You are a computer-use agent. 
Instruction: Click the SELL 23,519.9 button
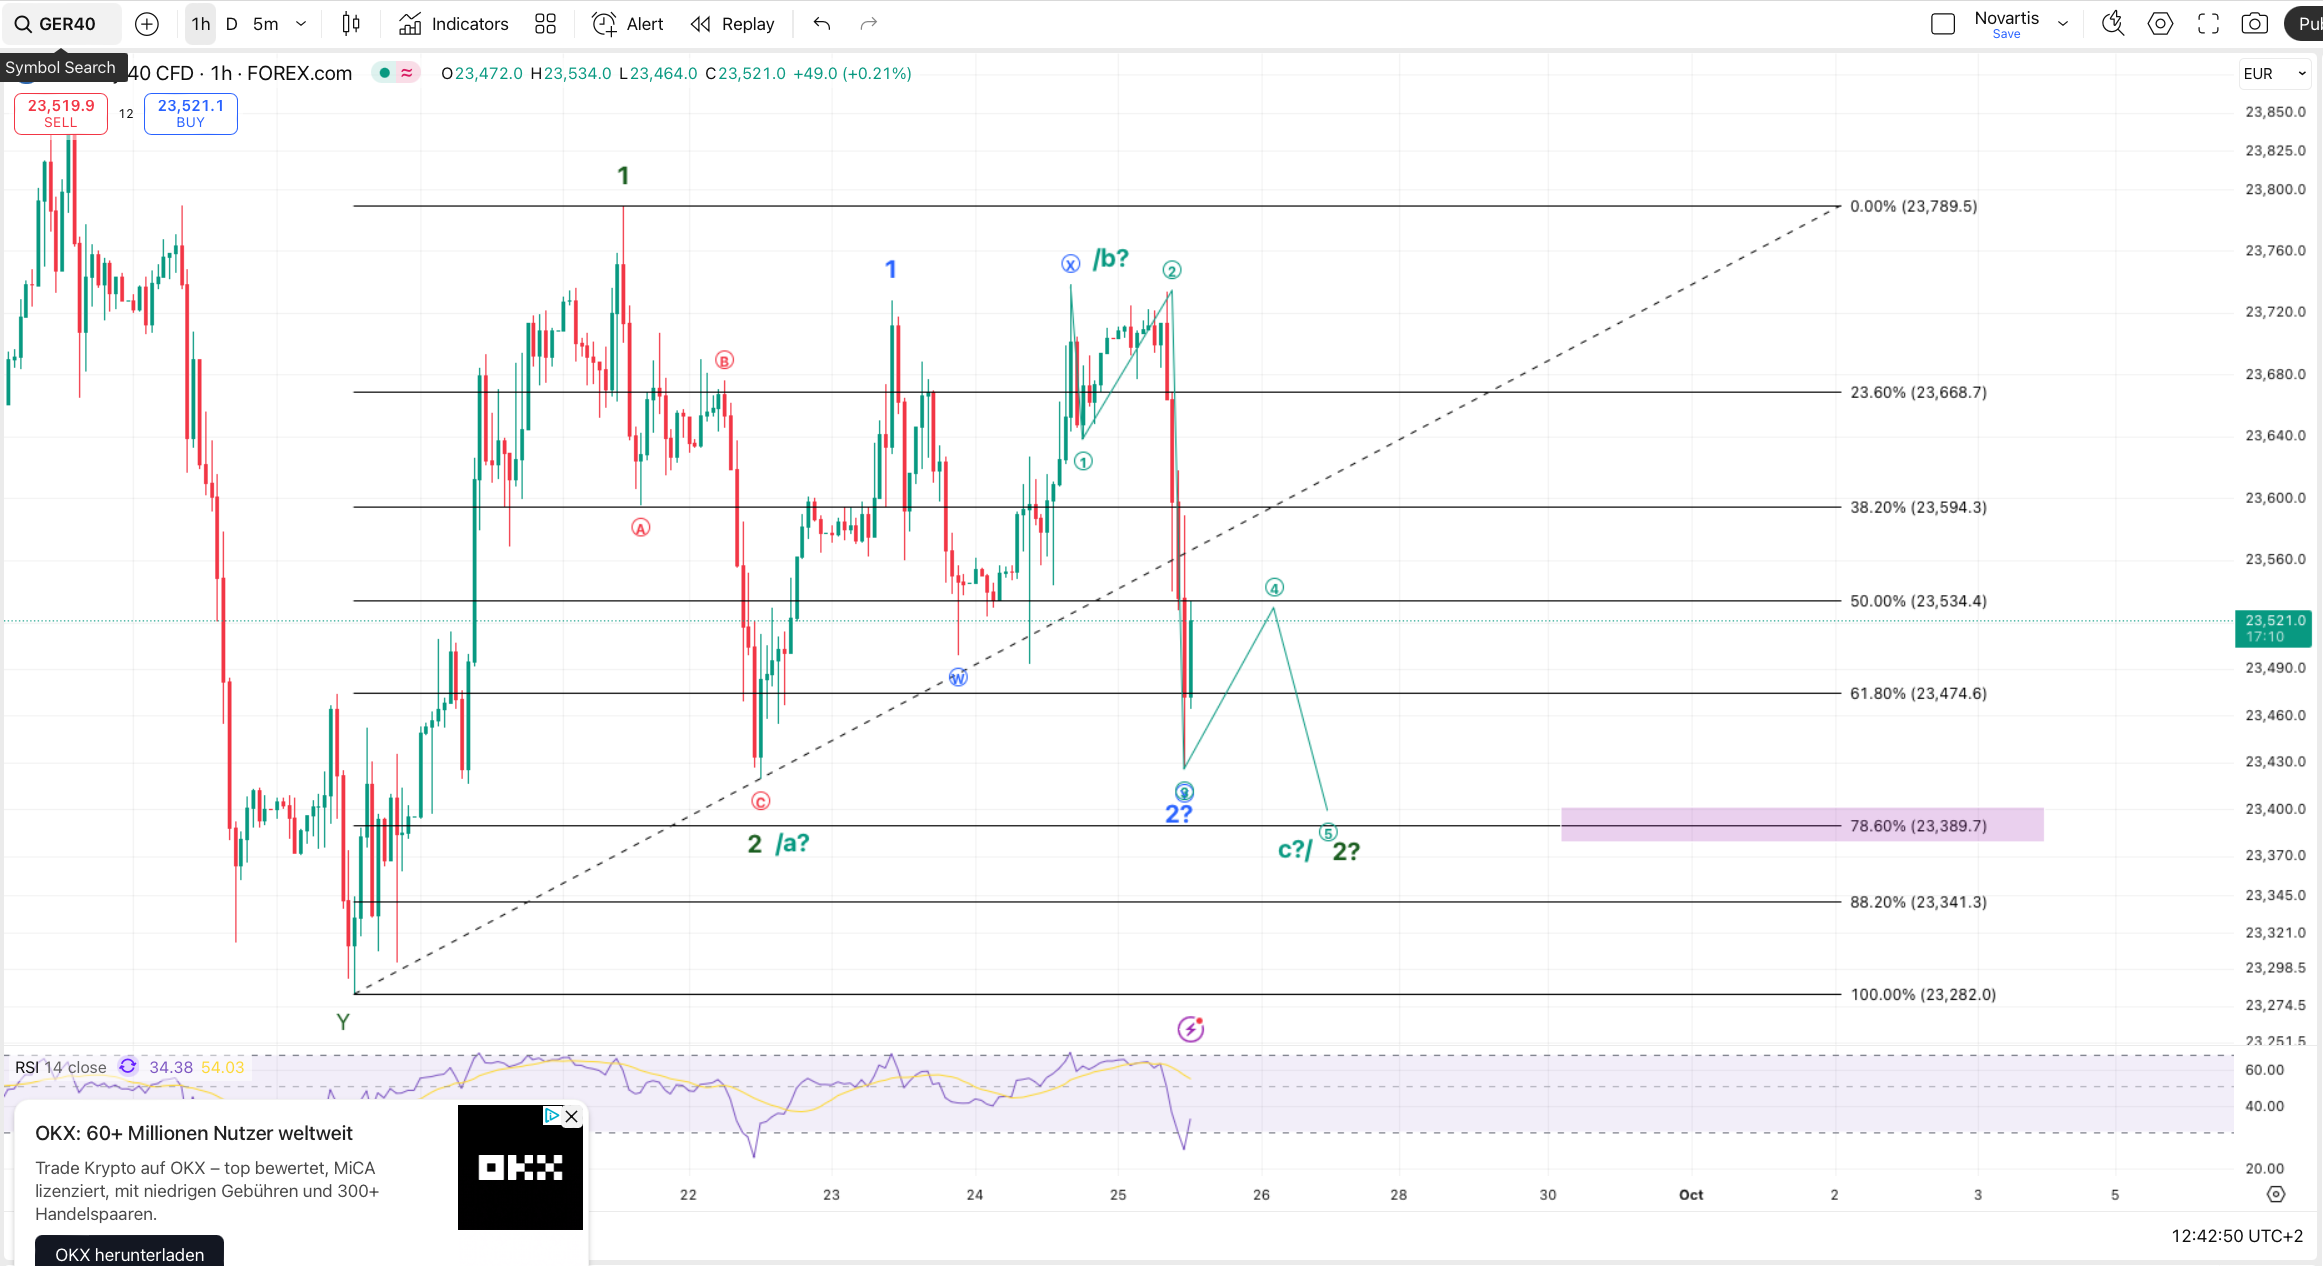pyautogui.click(x=60, y=113)
